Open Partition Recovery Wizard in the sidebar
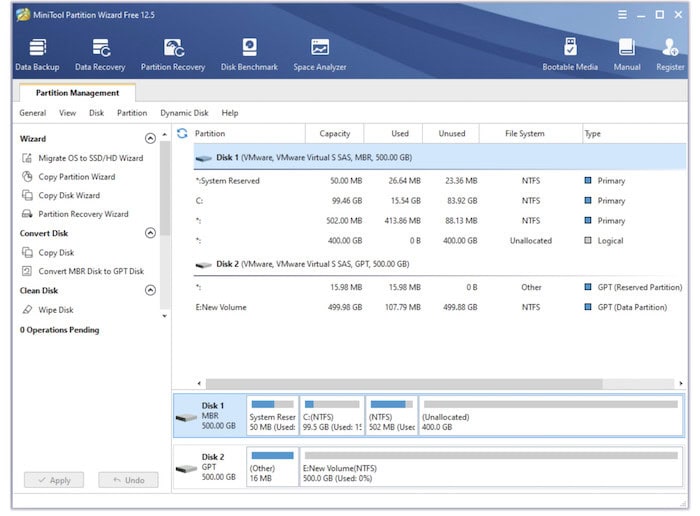This screenshot has width=700, height=516. coord(75,214)
